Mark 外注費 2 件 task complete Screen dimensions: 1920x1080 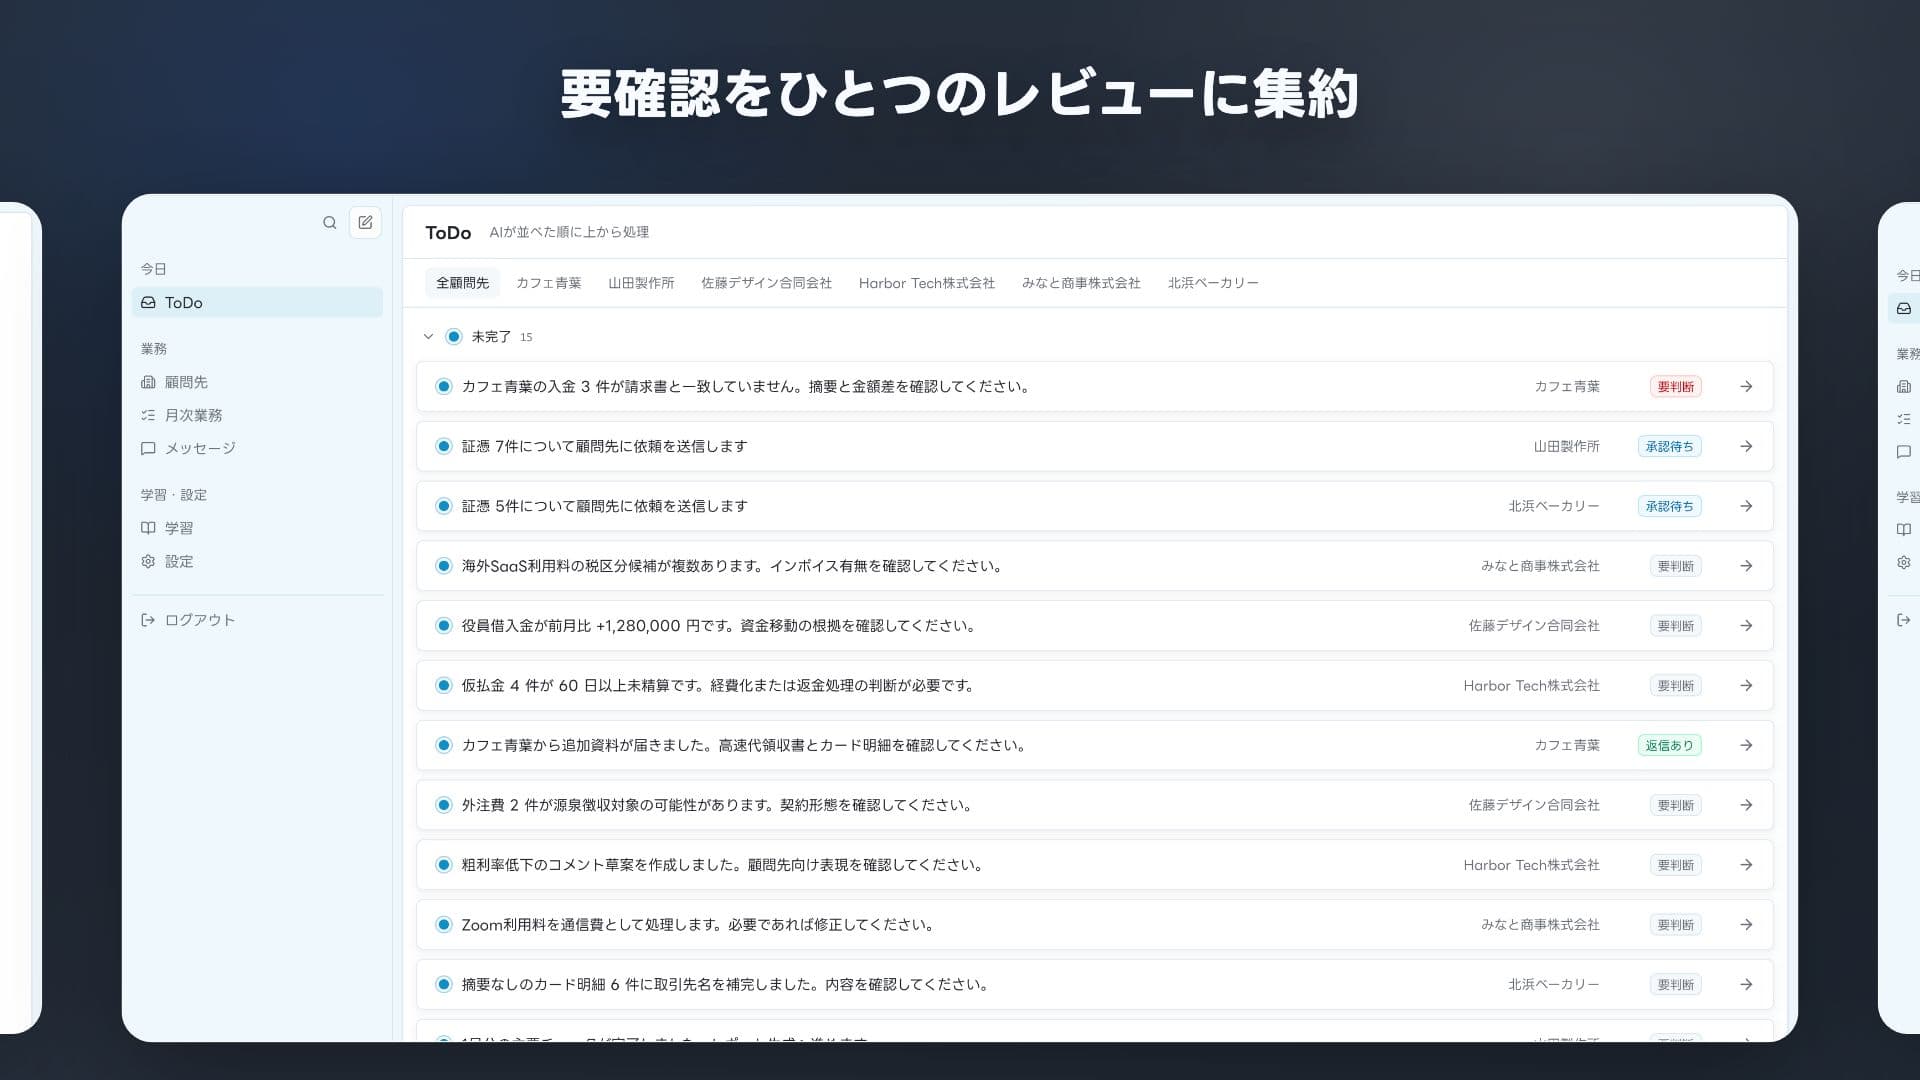pyautogui.click(x=444, y=805)
